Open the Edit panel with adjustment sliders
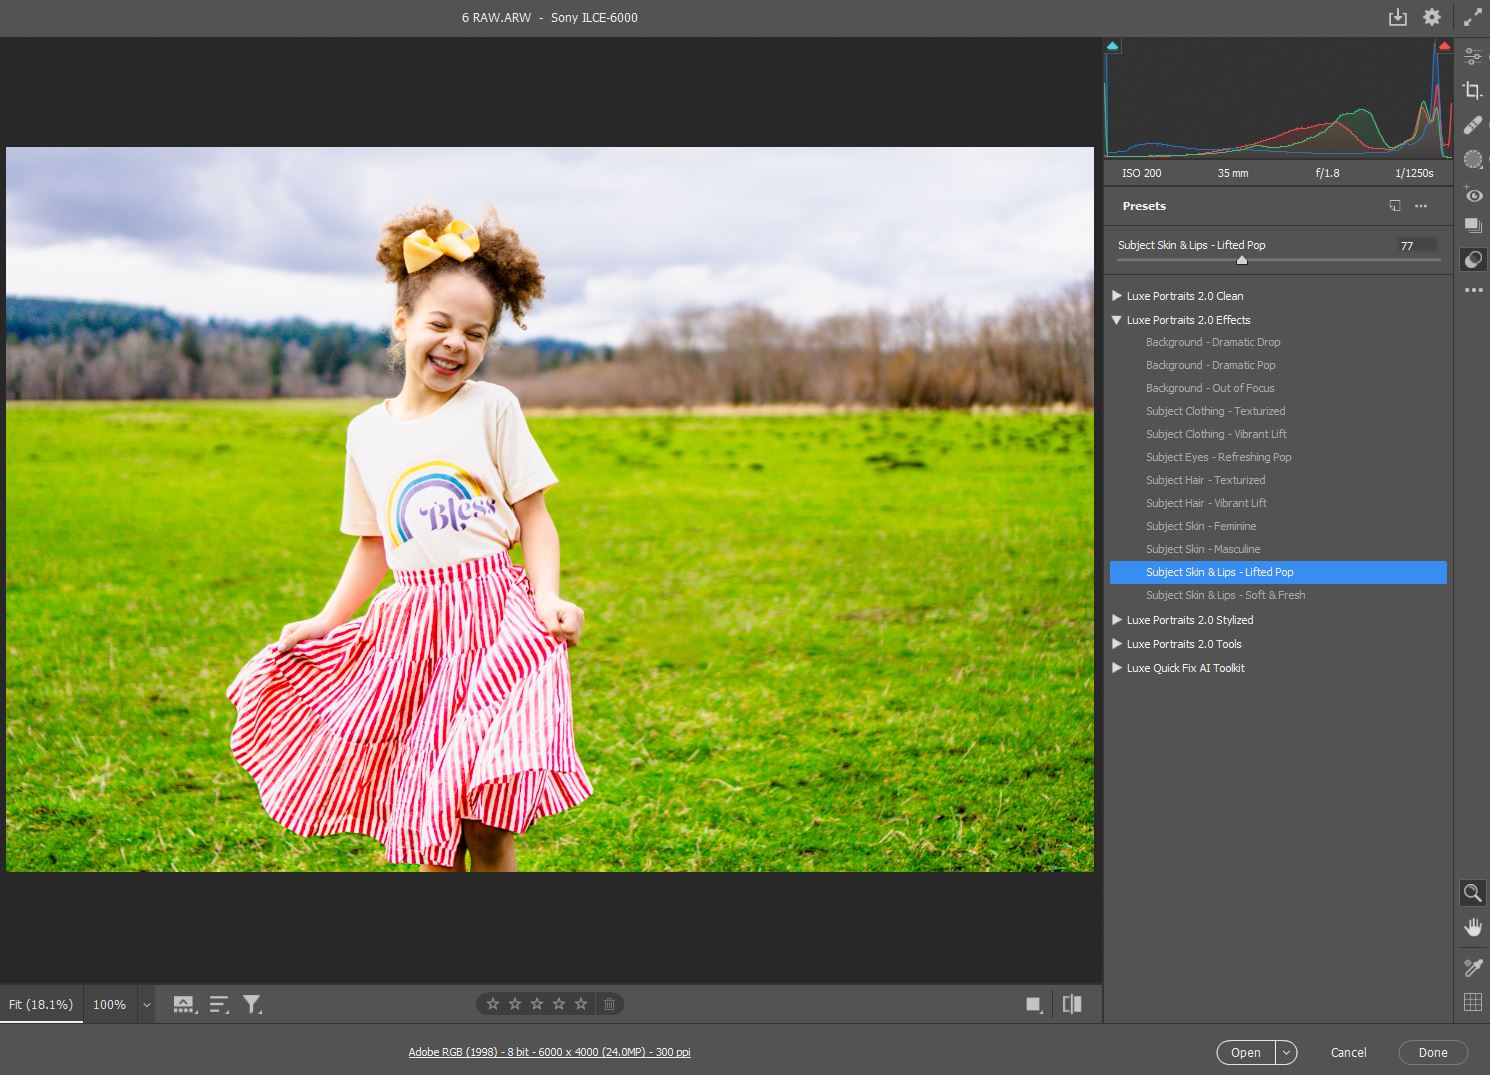This screenshot has width=1490, height=1075. click(x=1472, y=56)
